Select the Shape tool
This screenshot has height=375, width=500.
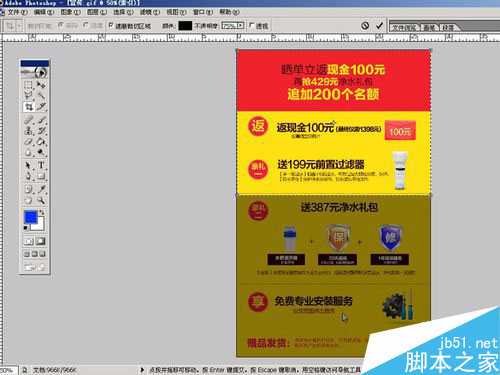pyautogui.click(x=41, y=176)
